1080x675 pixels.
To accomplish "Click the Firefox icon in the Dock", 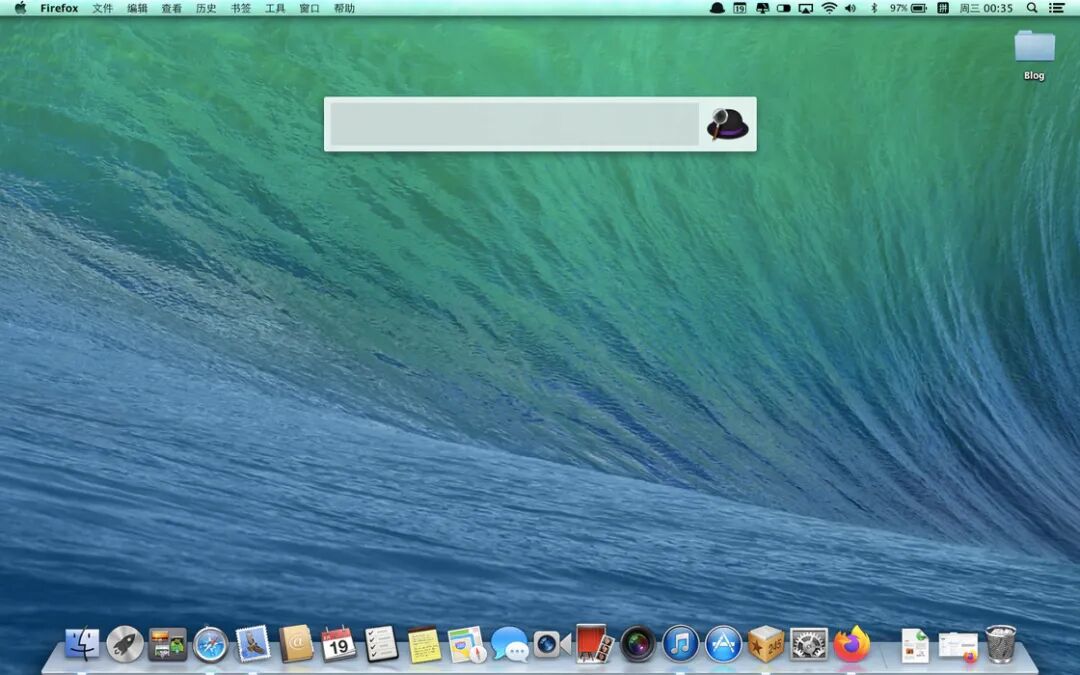I will coord(852,644).
